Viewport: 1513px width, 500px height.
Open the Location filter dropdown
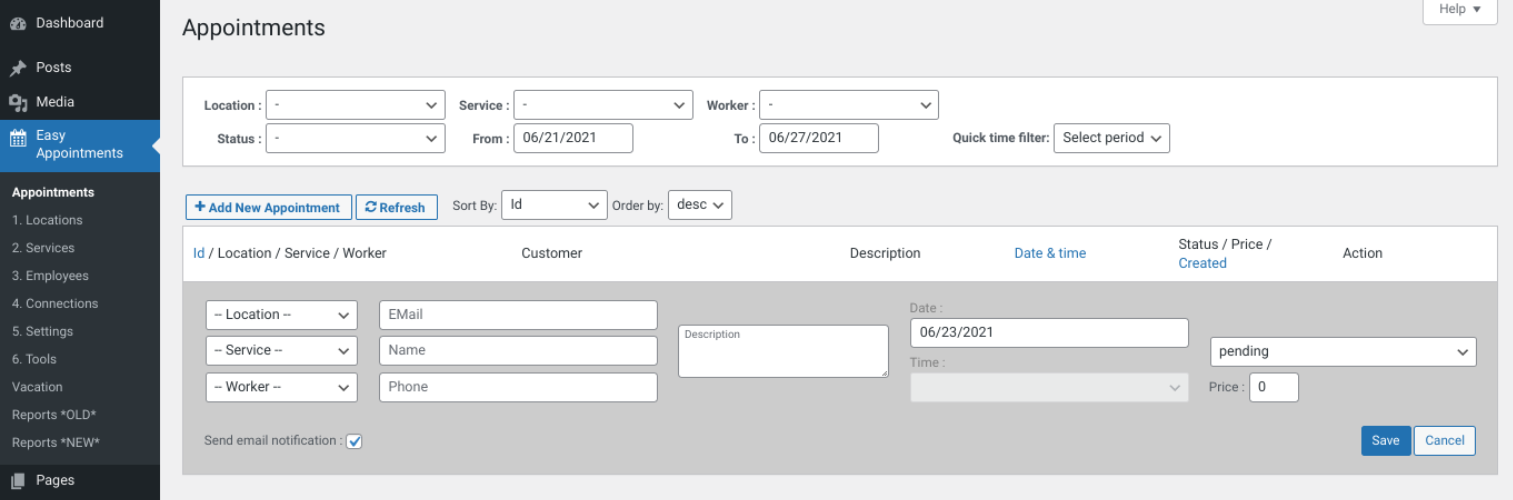click(355, 104)
